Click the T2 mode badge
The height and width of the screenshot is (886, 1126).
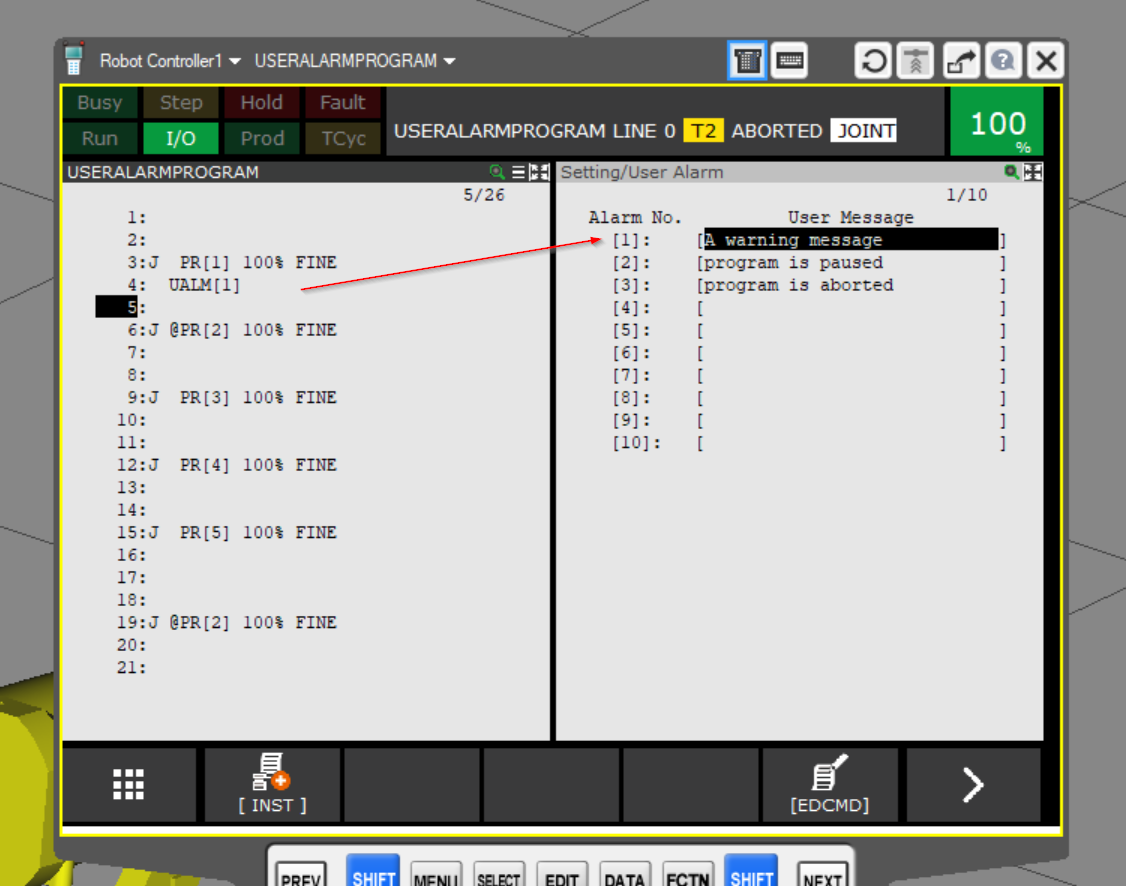coord(703,131)
